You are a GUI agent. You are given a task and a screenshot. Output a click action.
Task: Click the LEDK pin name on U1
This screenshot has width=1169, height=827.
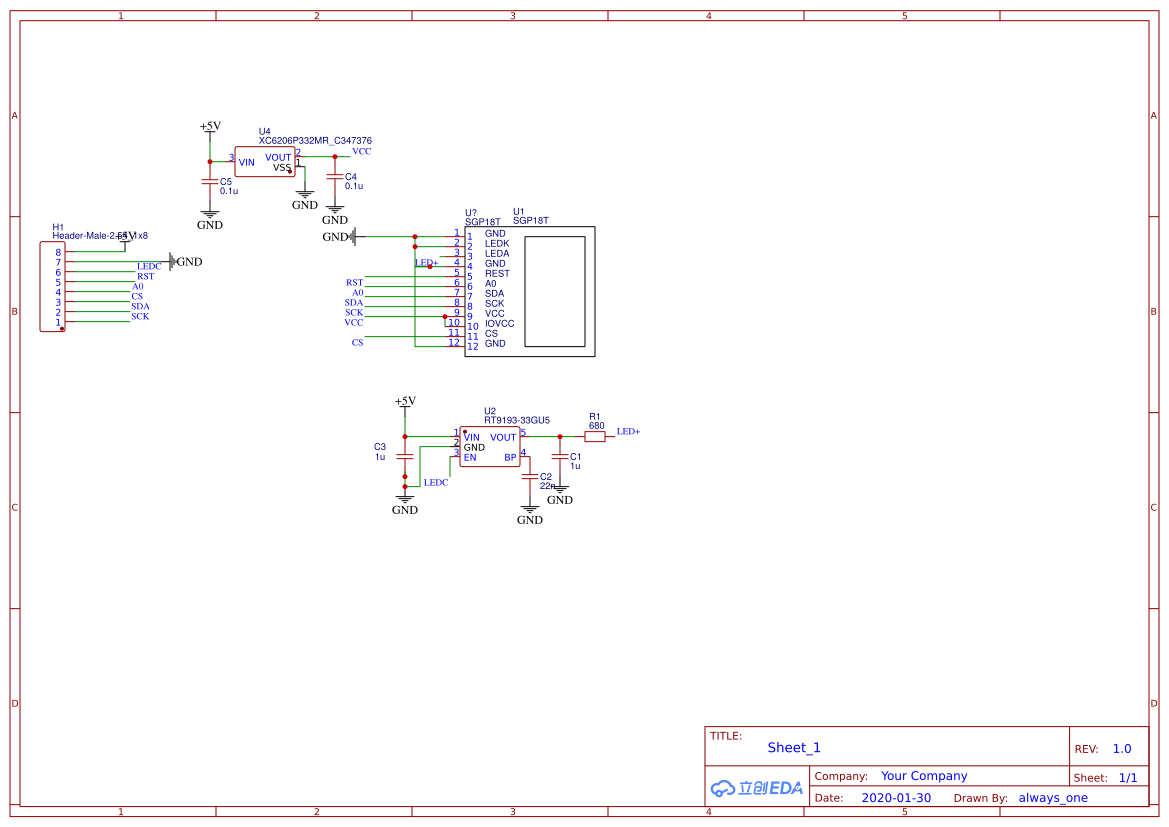(497, 243)
